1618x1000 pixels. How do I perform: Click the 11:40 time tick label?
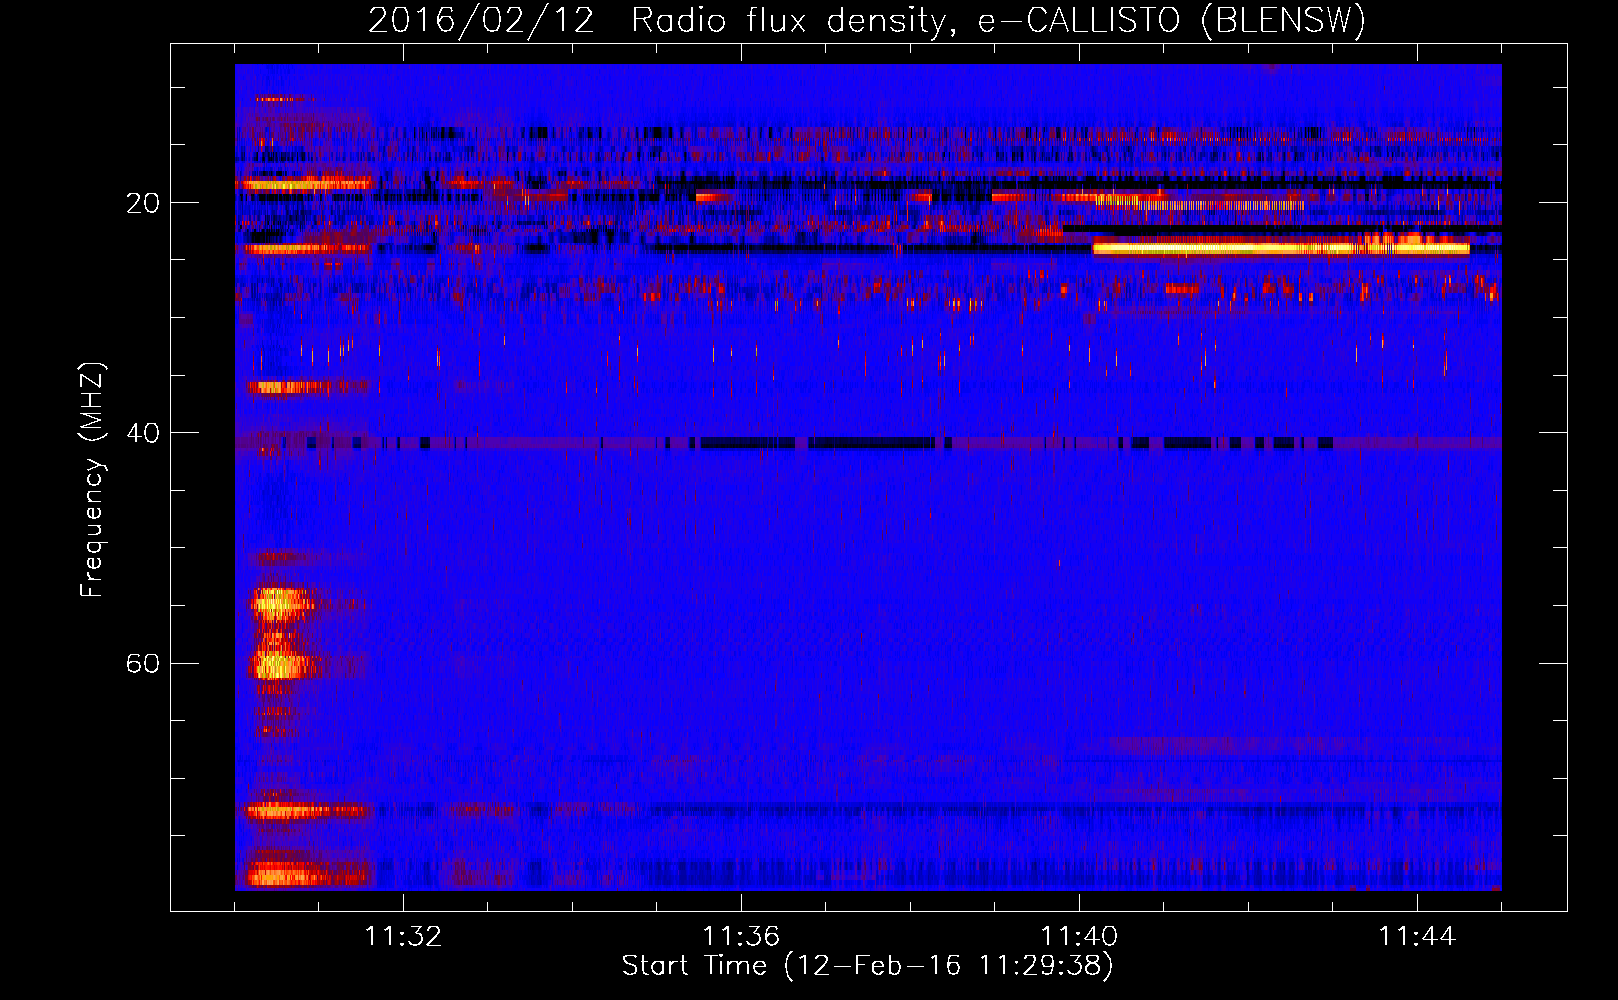tap(1079, 937)
